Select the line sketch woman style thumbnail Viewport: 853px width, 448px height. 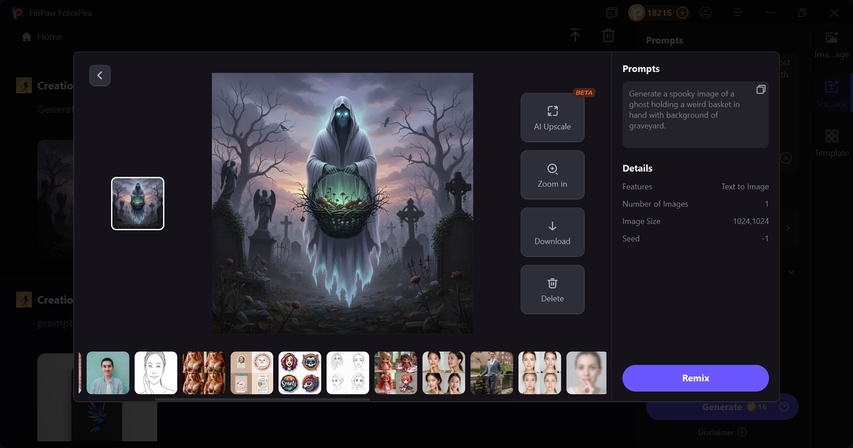click(156, 372)
